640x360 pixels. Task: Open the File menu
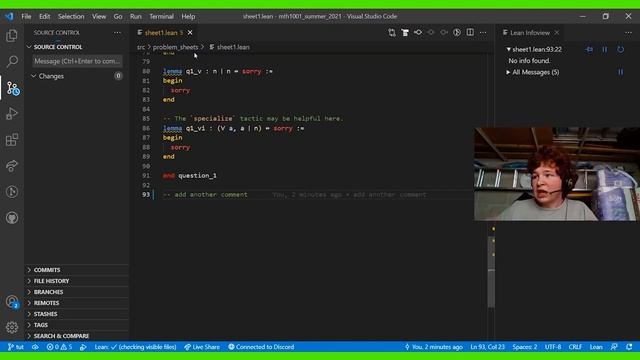[26, 16]
